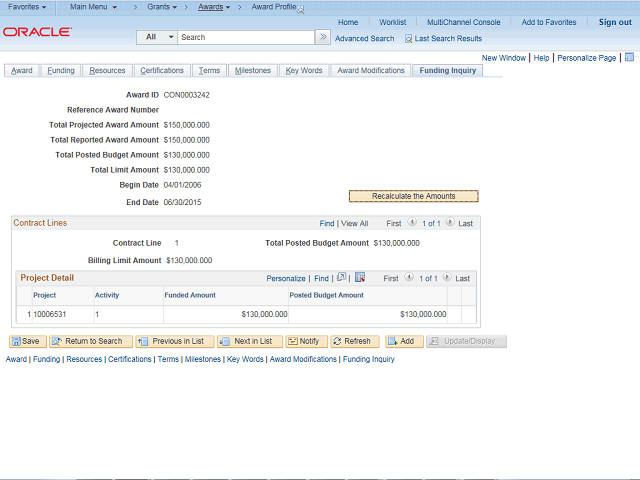
Task: Click View All in Contract Lines
Action: [354, 224]
